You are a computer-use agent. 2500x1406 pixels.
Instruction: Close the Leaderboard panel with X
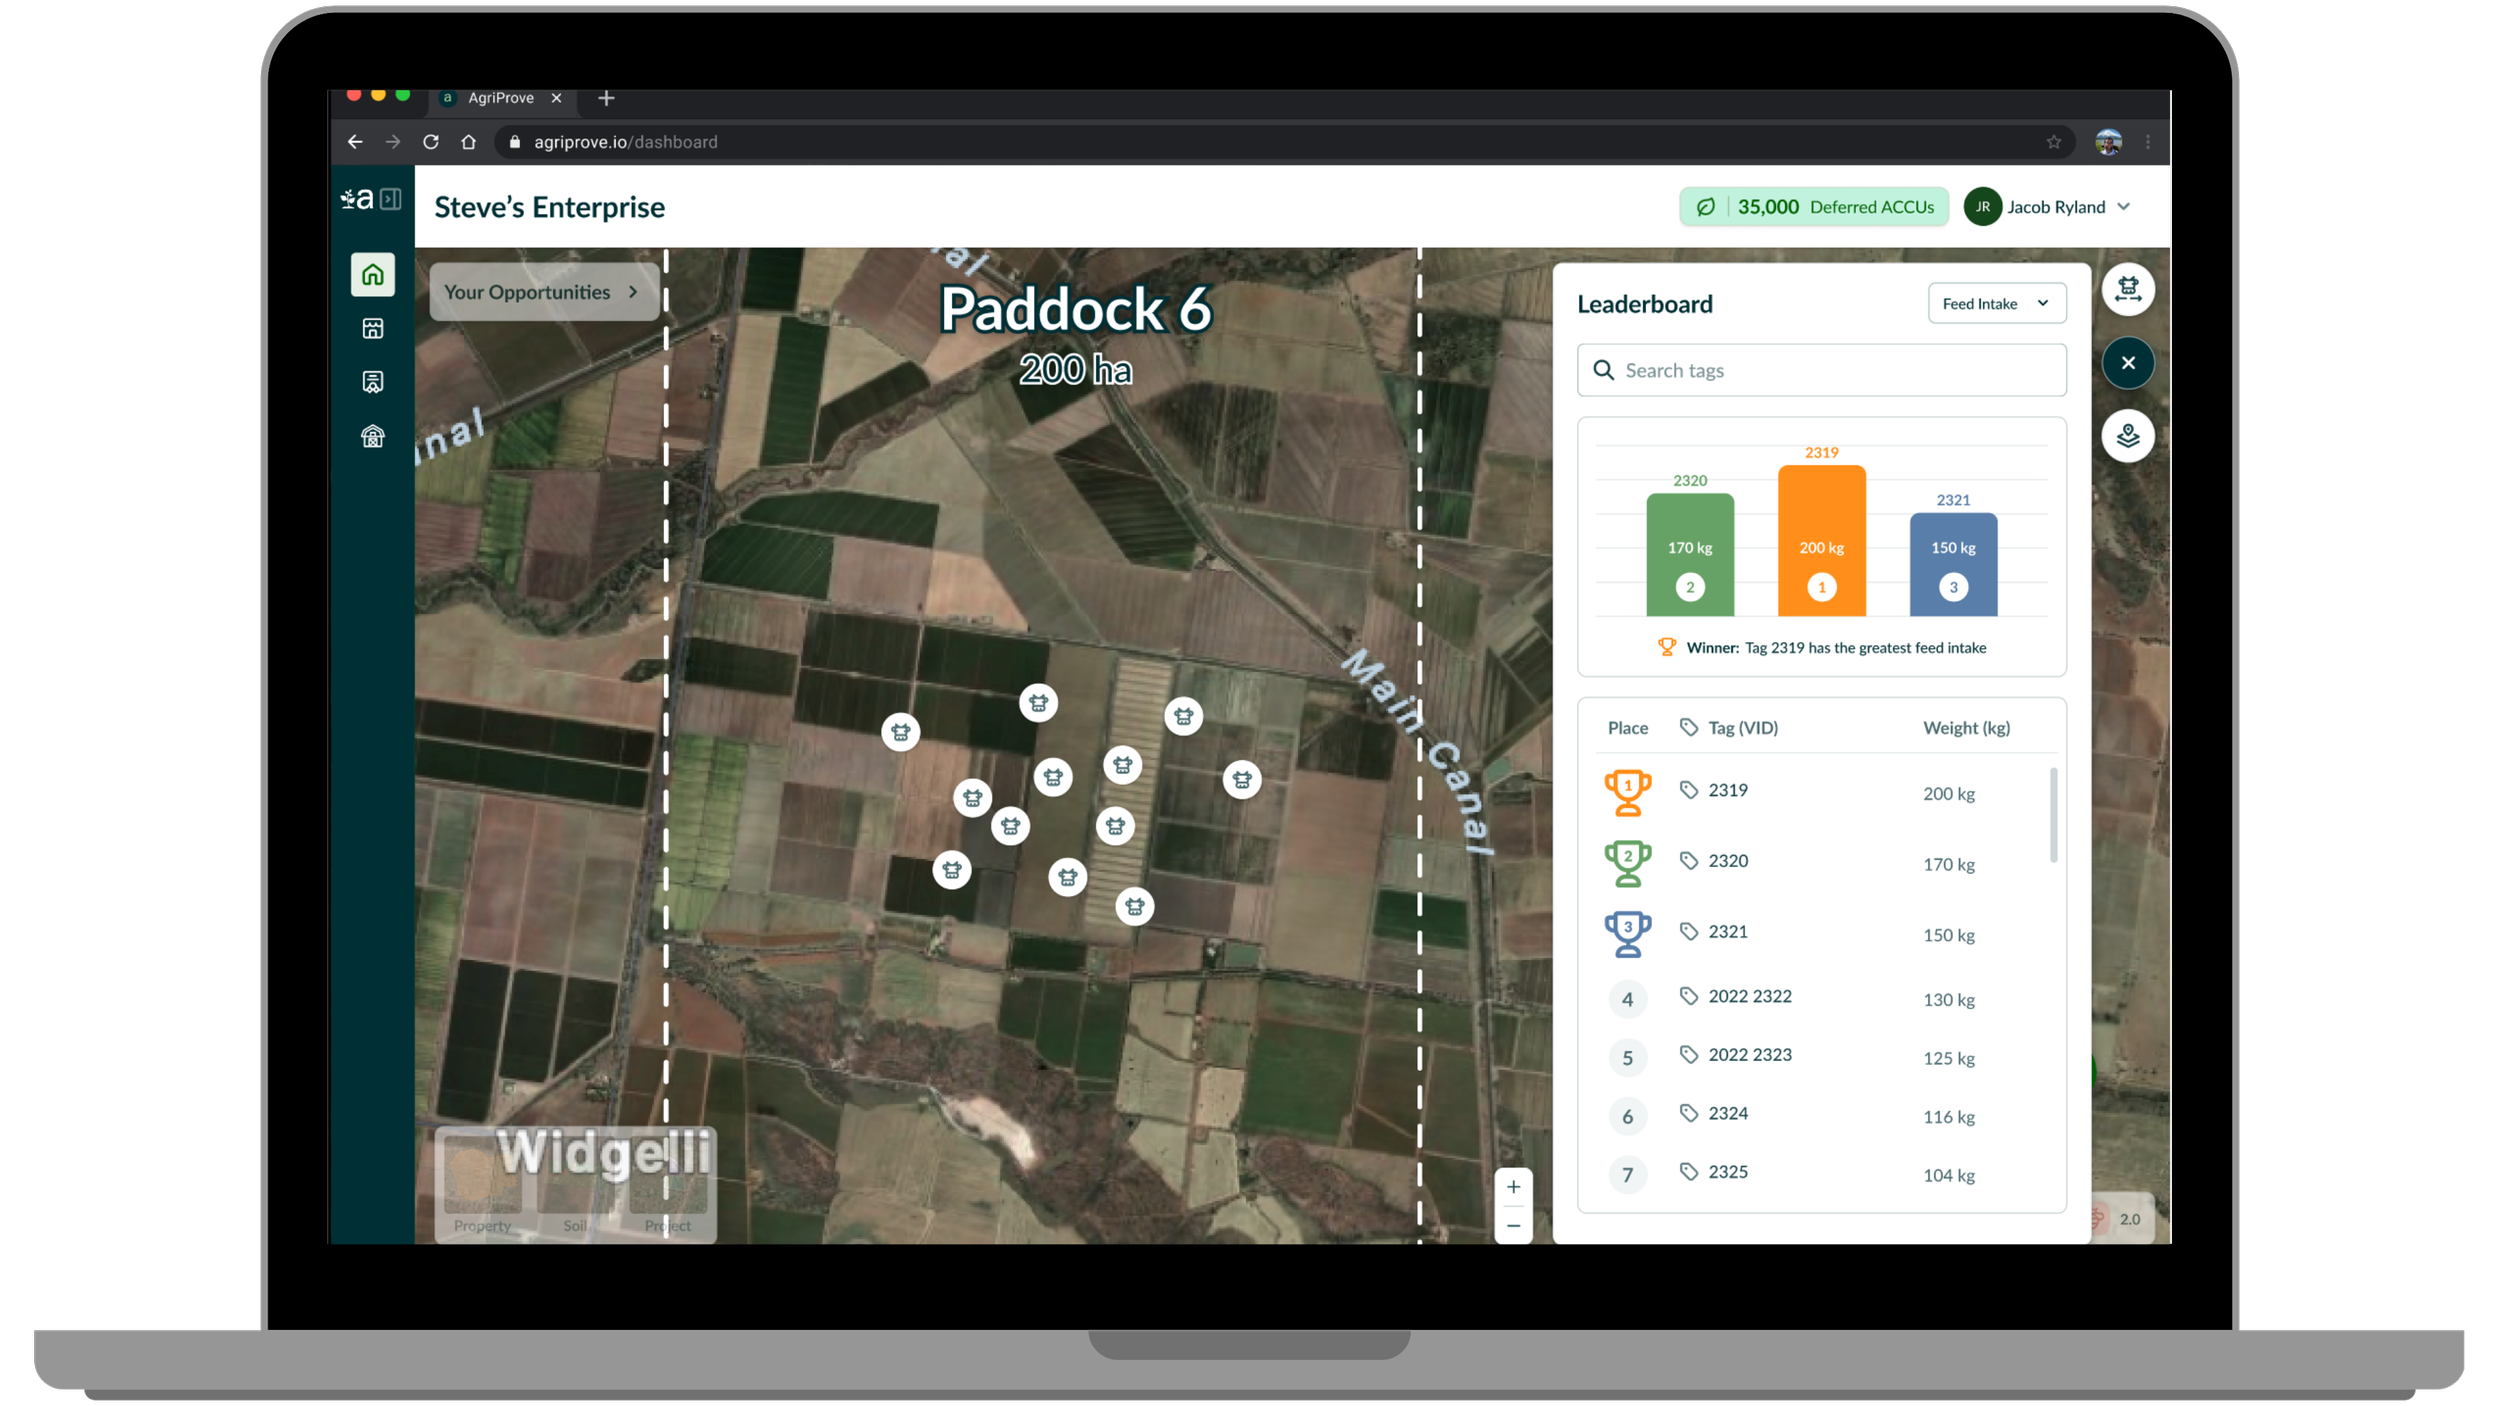point(2127,363)
